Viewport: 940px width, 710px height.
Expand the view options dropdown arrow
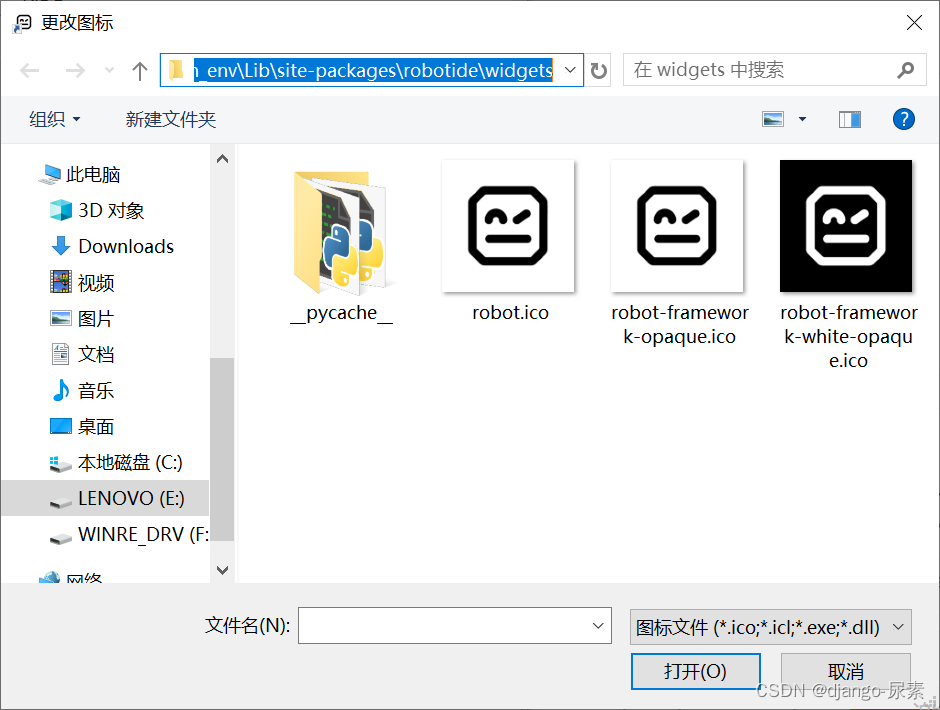click(x=802, y=119)
